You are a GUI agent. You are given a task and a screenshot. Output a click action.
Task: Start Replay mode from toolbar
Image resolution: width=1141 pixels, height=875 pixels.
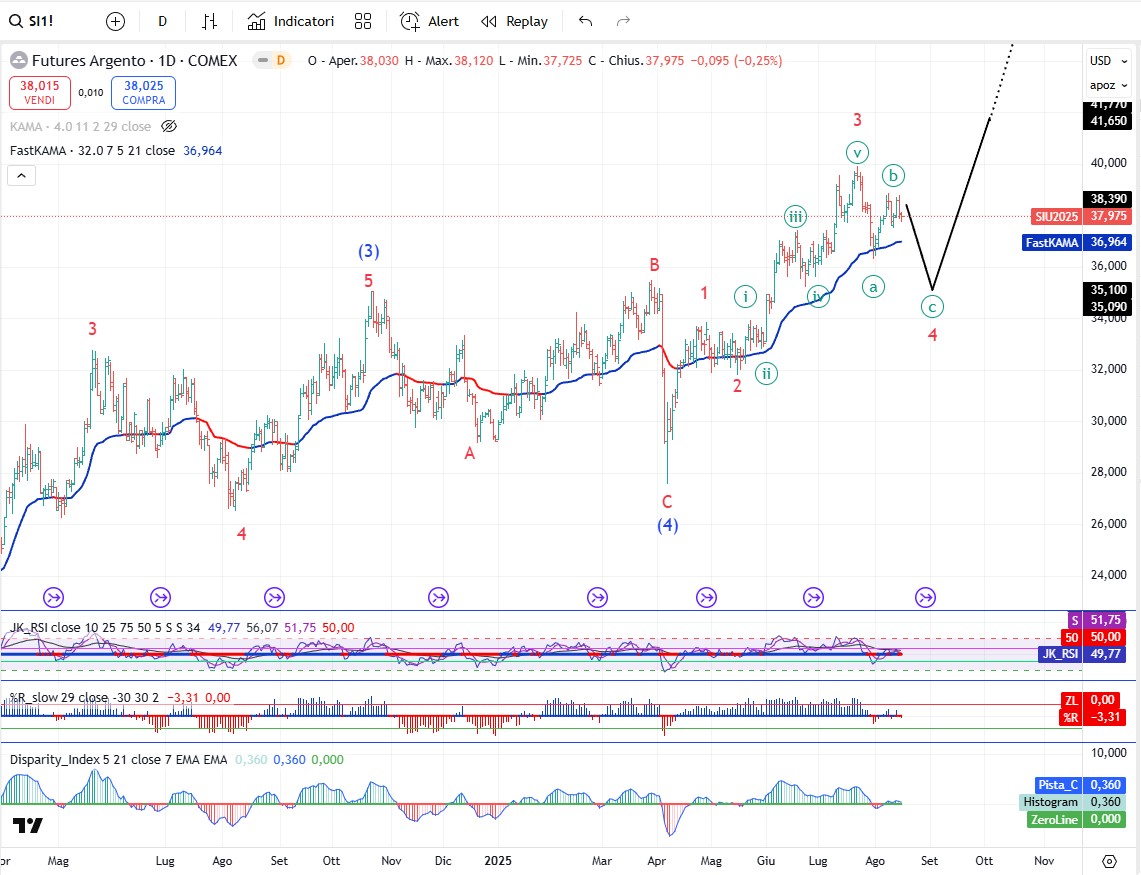(514, 21)
